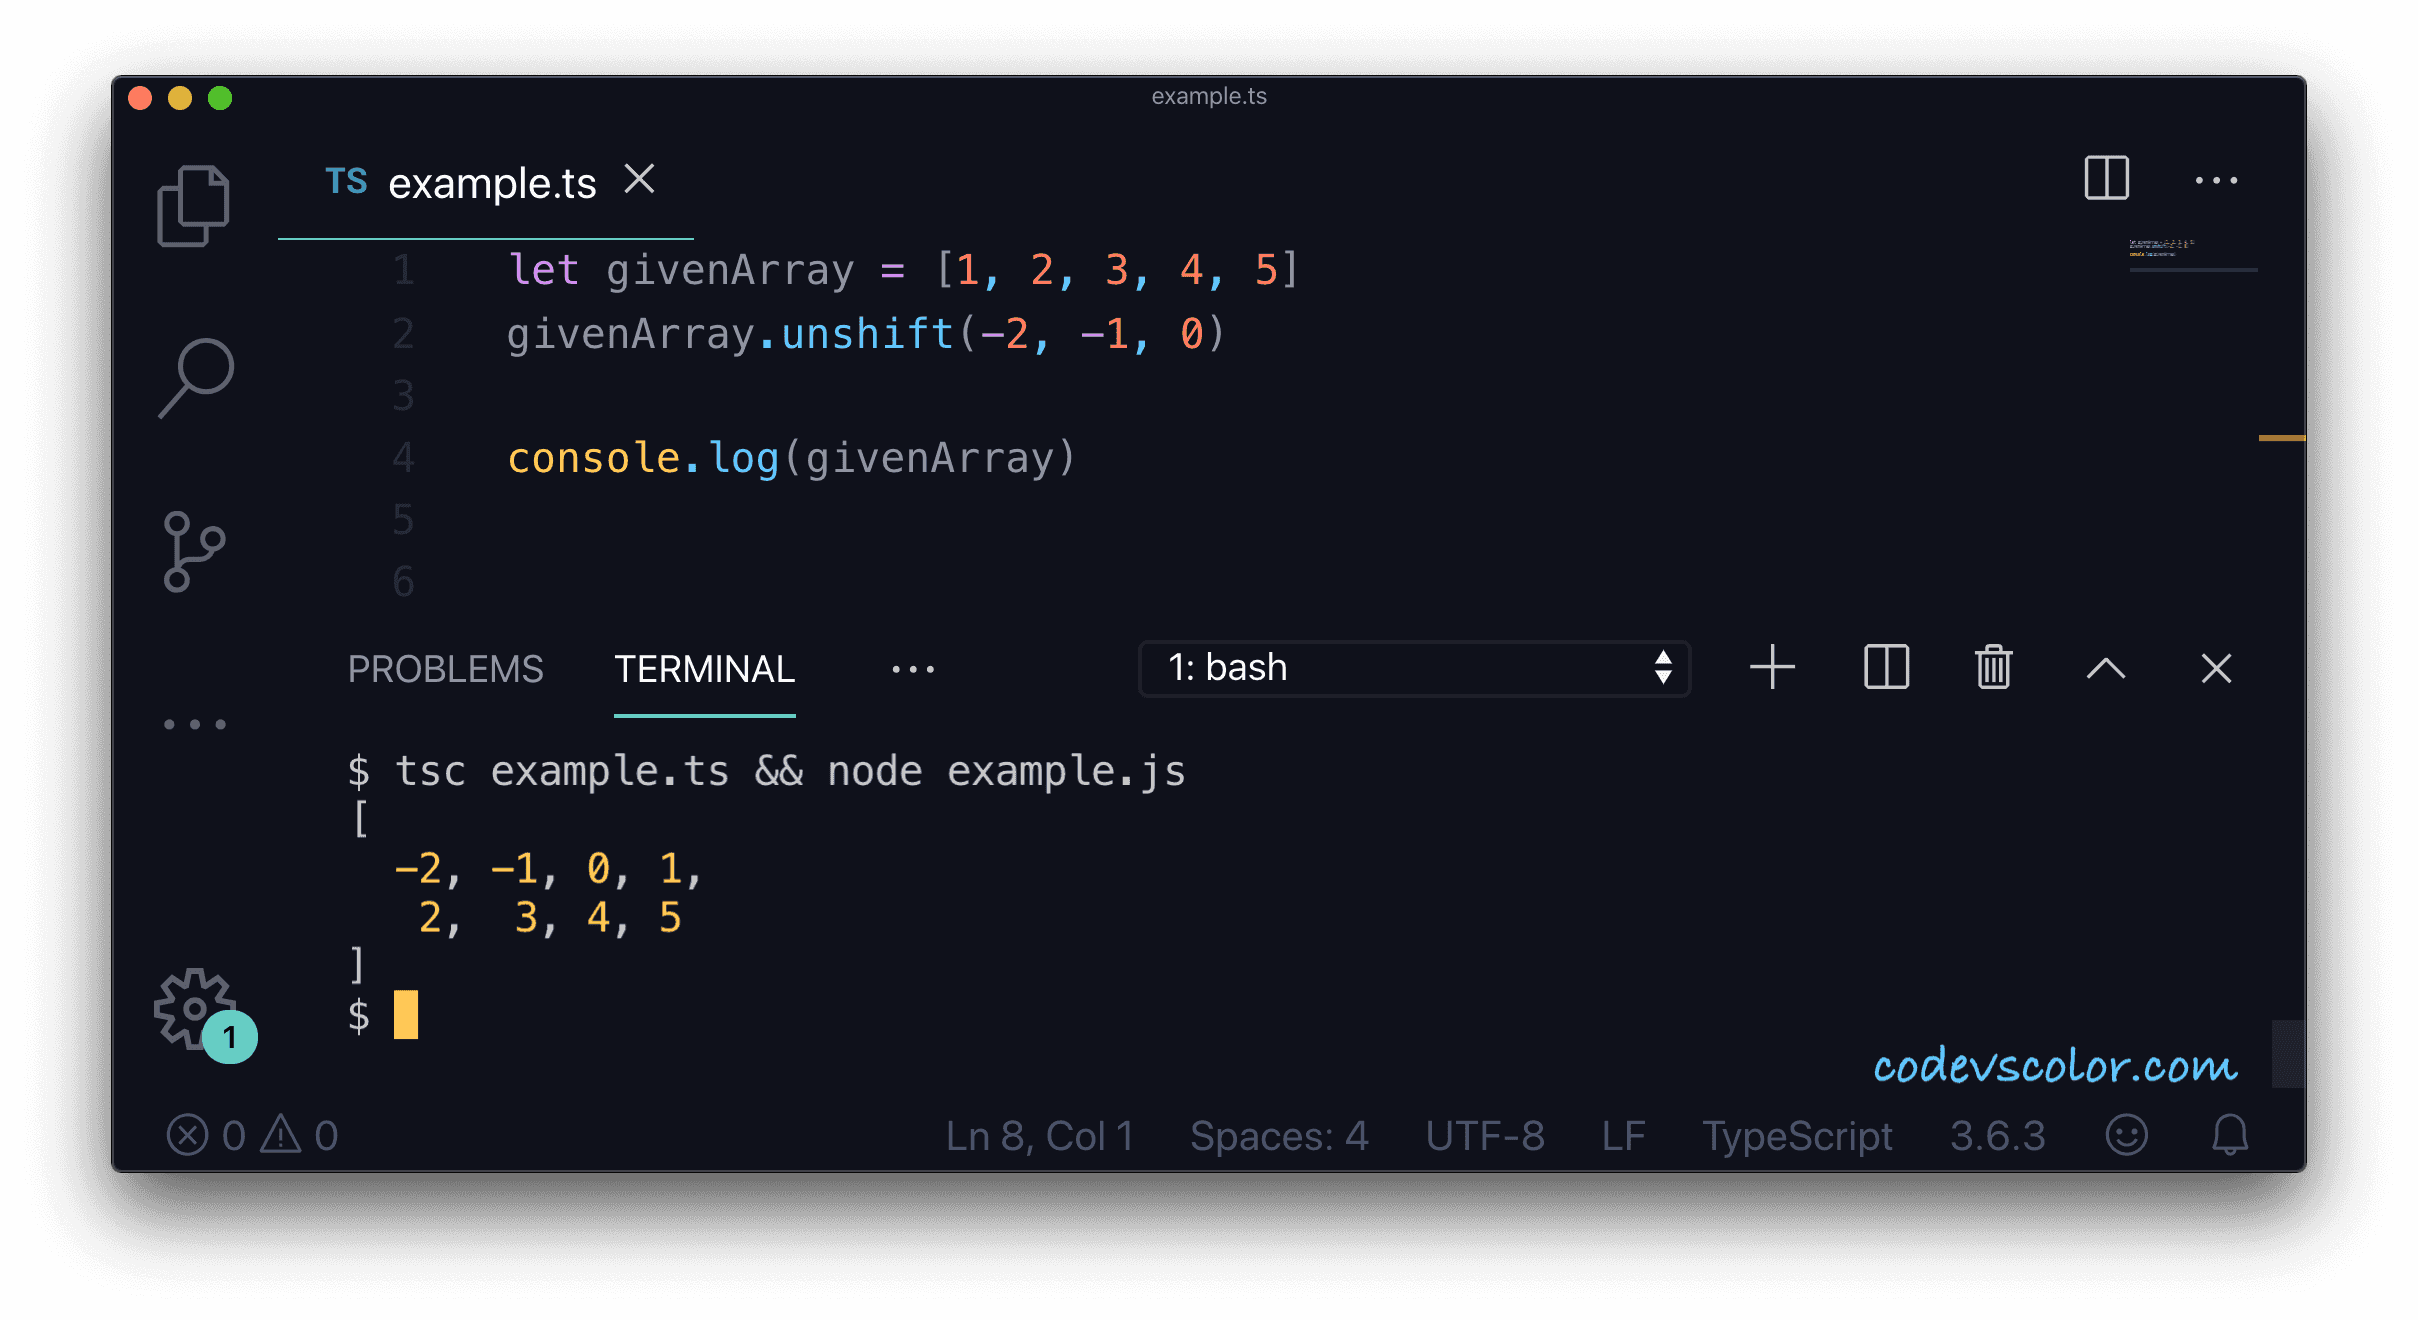The height and width of the screenshot is (1320, 2418).
Task: Change indentation via Spaces: 4 status item
Action: point(1279,1135)
